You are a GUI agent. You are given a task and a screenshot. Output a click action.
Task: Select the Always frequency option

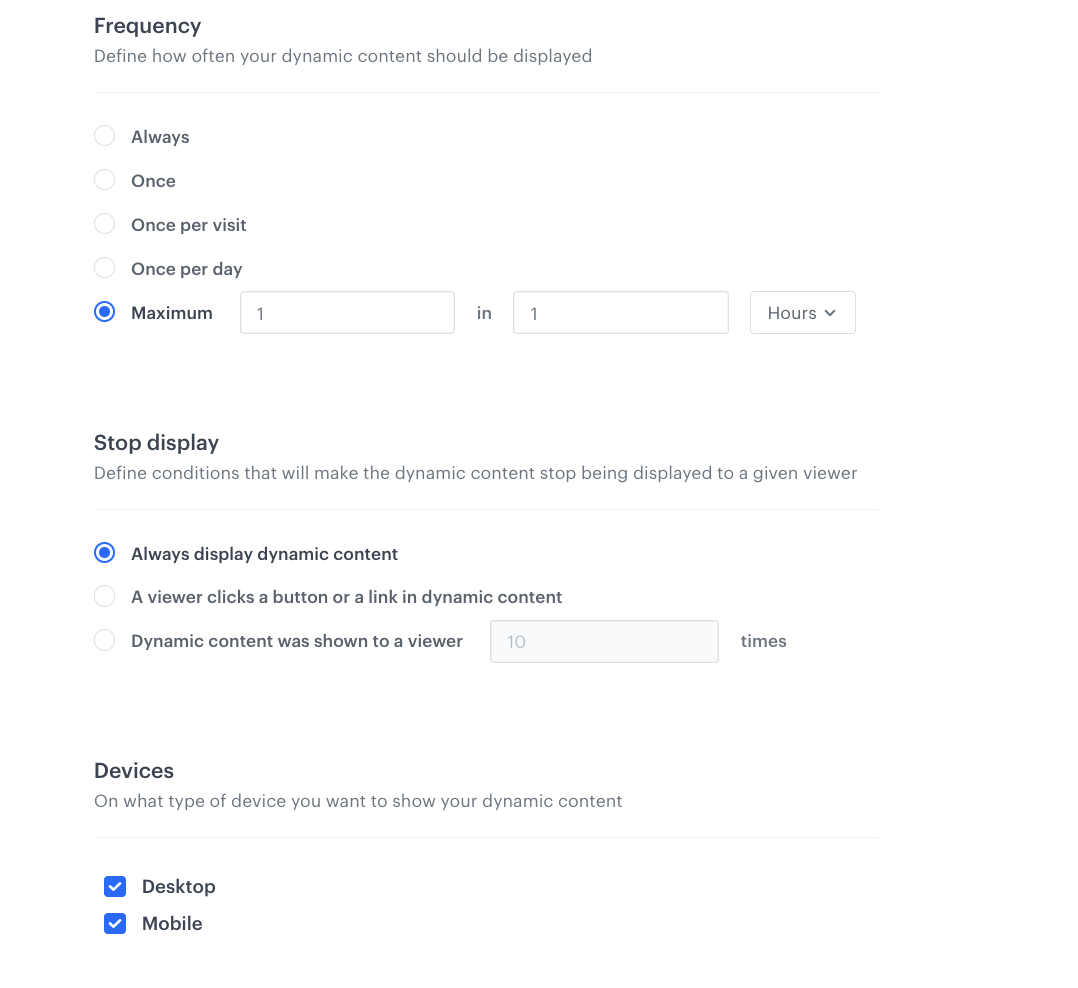(105, 136)
